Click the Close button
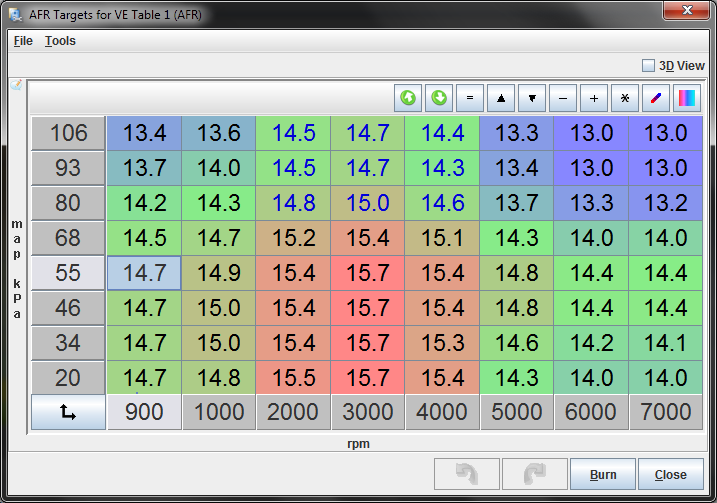 coord(670,475)
